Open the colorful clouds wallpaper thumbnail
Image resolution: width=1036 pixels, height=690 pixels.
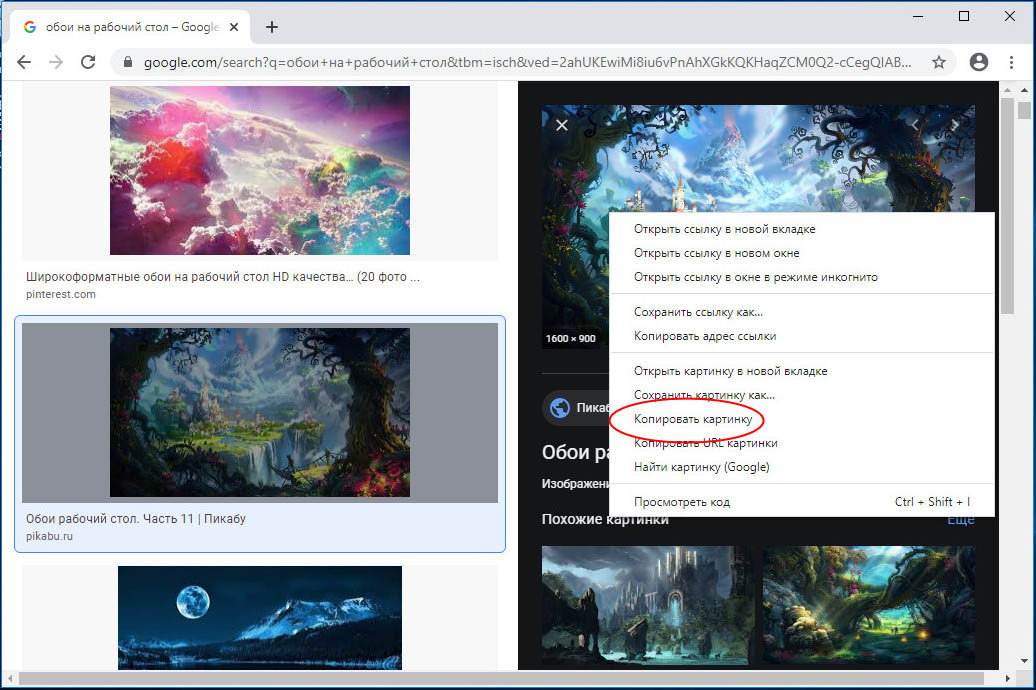[x=260, y=171]
